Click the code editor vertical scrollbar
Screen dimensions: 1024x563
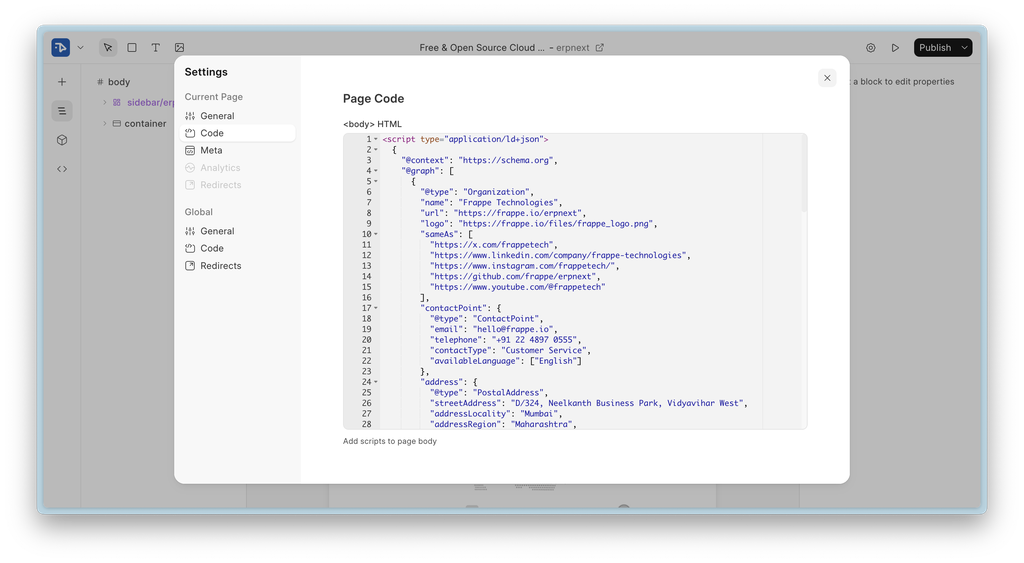[803, 173]
